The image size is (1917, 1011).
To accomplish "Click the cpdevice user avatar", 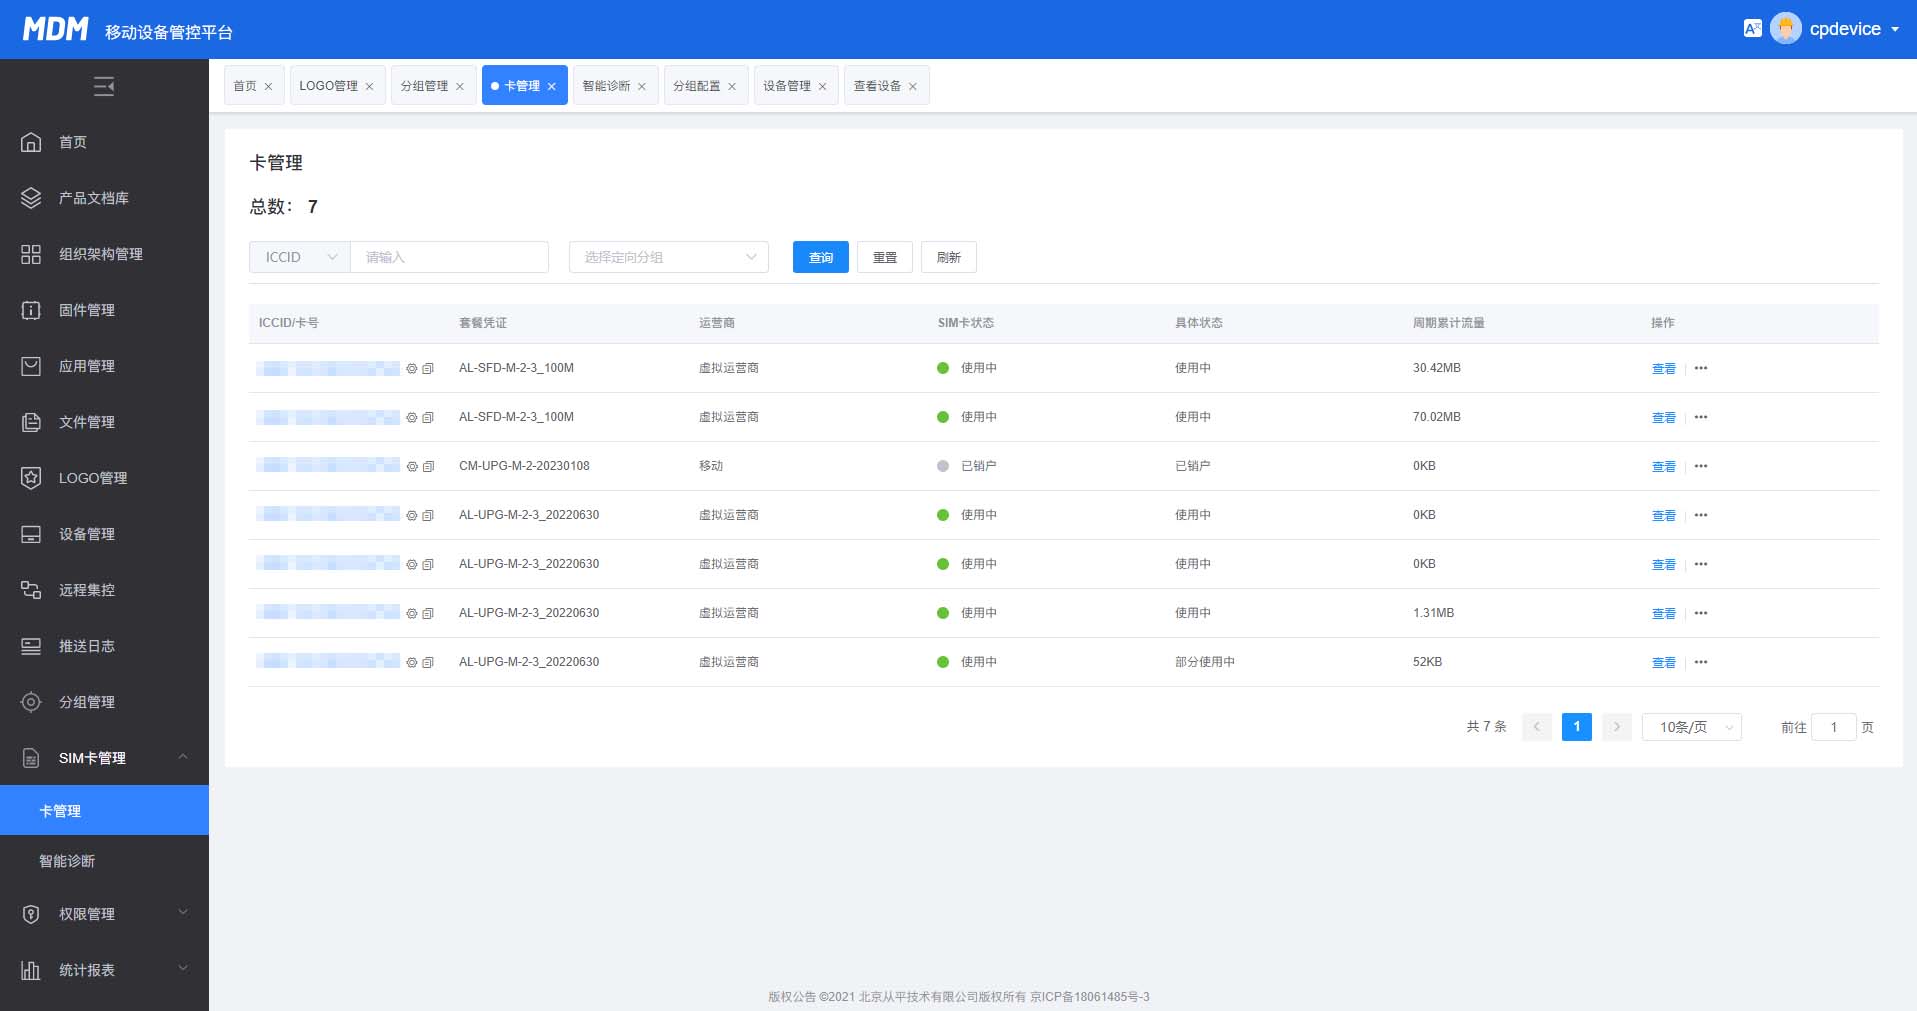I will coord(1785,28).
